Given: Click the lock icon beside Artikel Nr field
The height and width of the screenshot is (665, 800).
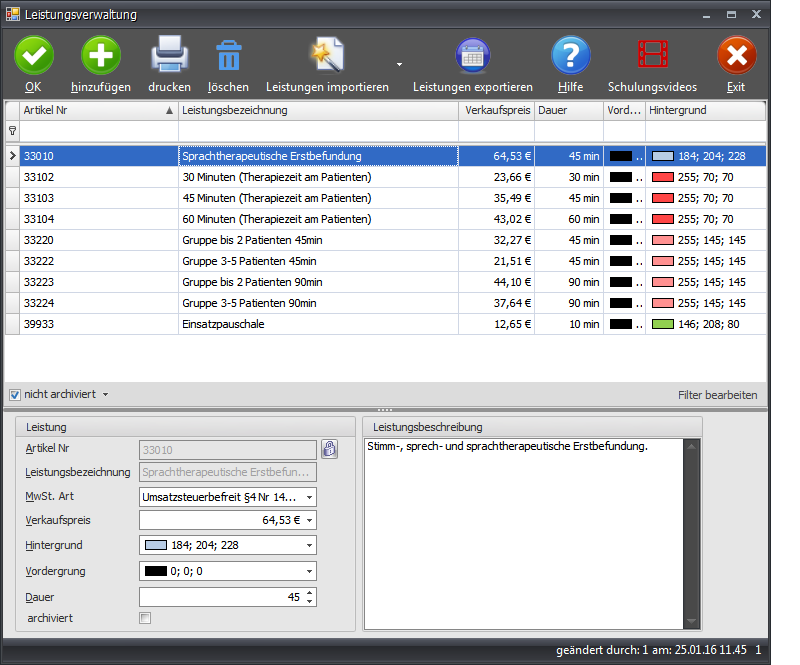Looking at the screenshot, I should tap(330, 449).
